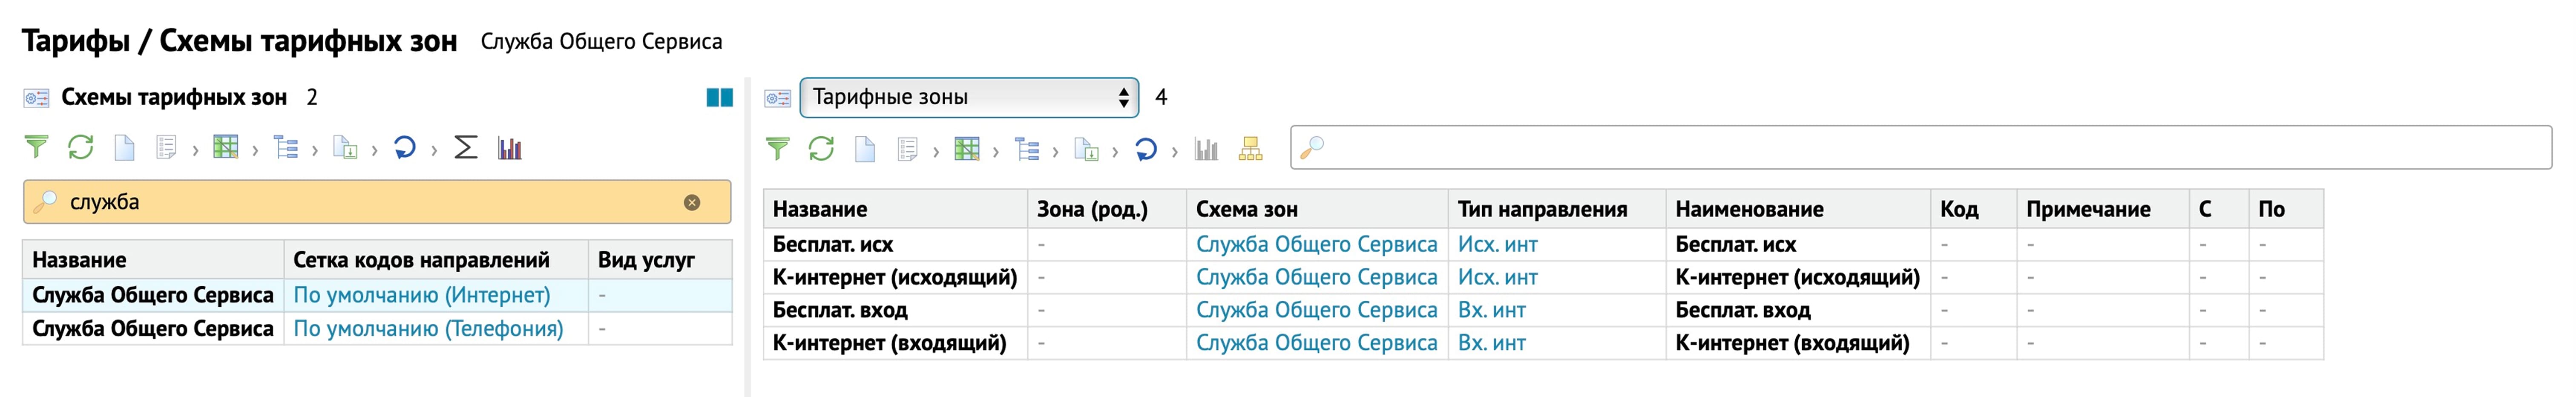This screenshot has width=2576, height=397.
Task: Open the yellow hierarchy diagram icon
Action: click(x=1250, y=149)
